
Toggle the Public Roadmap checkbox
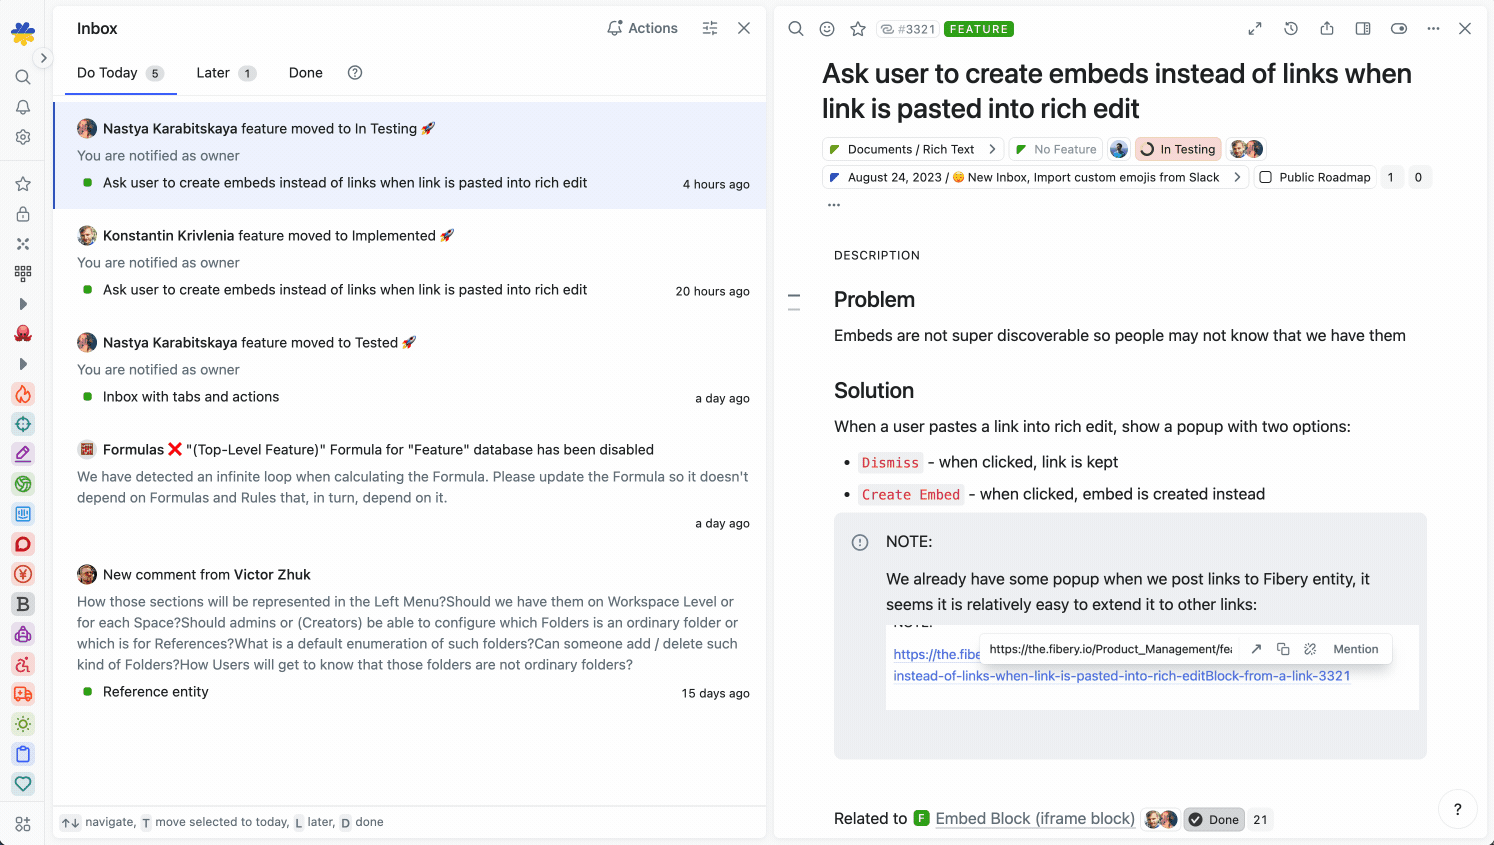[1266, 177]
